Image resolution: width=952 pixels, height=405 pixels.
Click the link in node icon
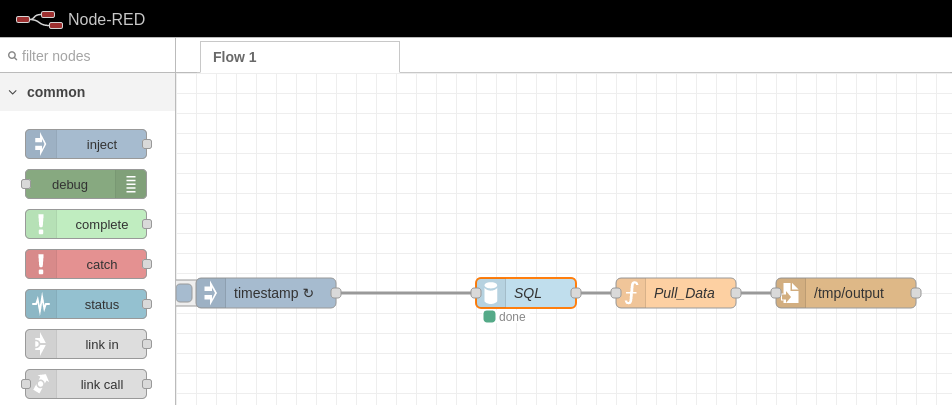coord(41,344)
